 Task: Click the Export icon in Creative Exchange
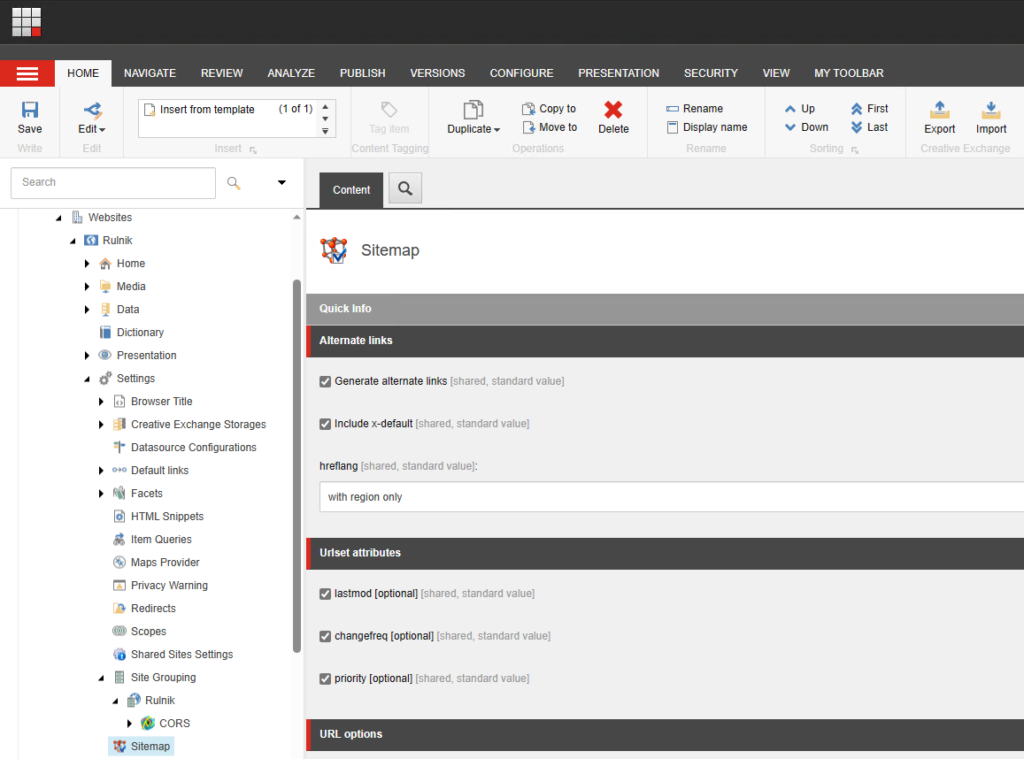click(939, 110)
